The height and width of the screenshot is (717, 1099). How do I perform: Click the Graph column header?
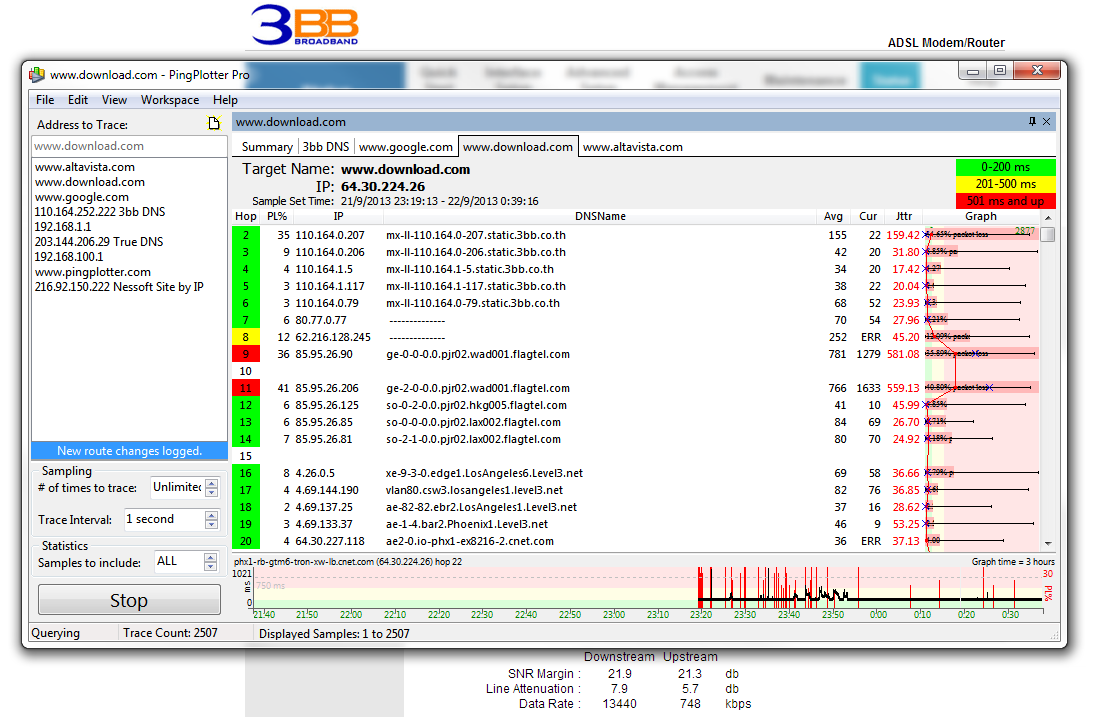point(981,217)
